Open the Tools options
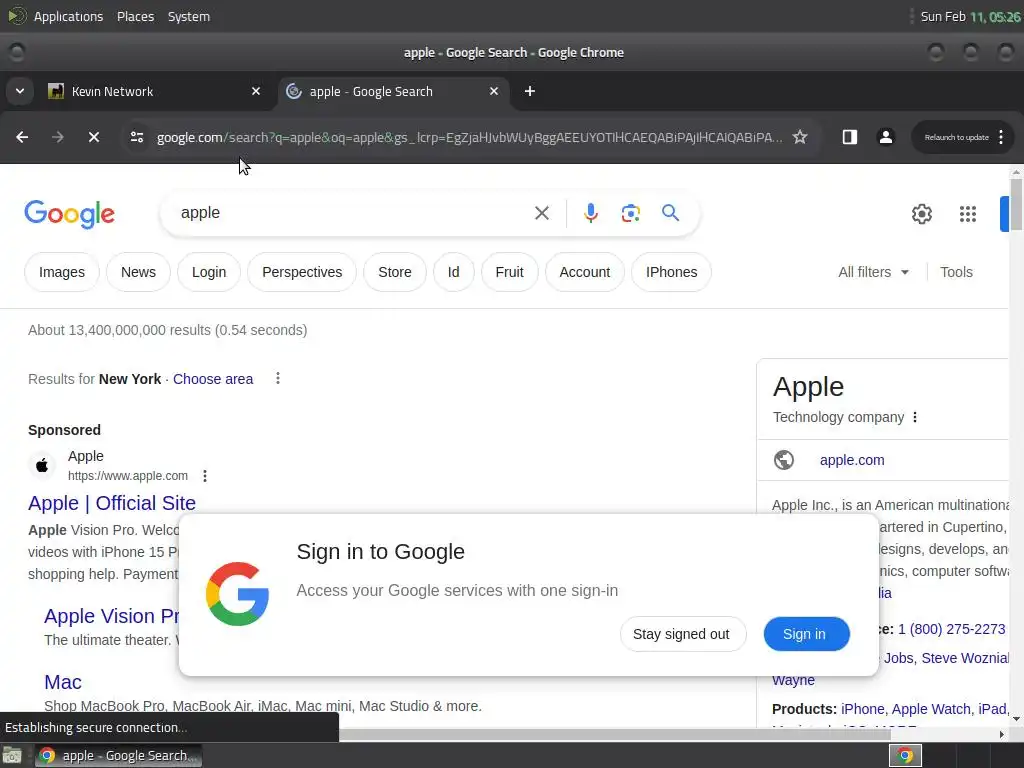 click(956, 272)
